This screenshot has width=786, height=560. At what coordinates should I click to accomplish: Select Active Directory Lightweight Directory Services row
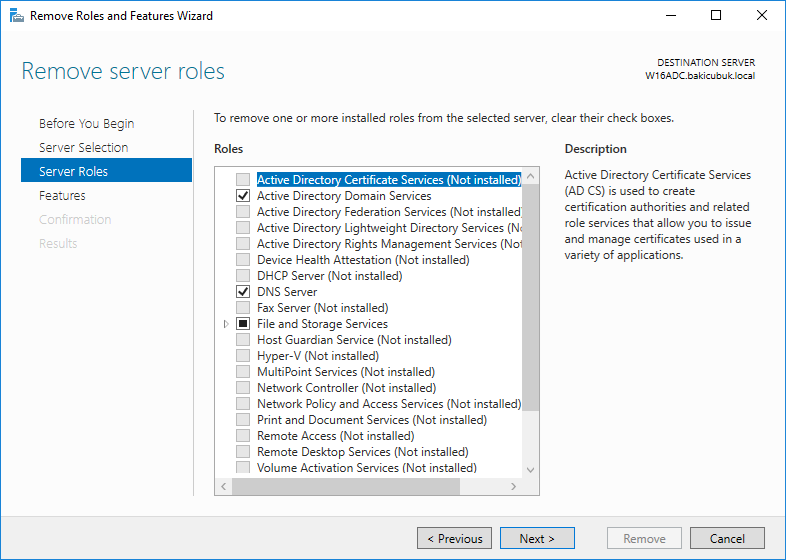(x=389, y=228)
